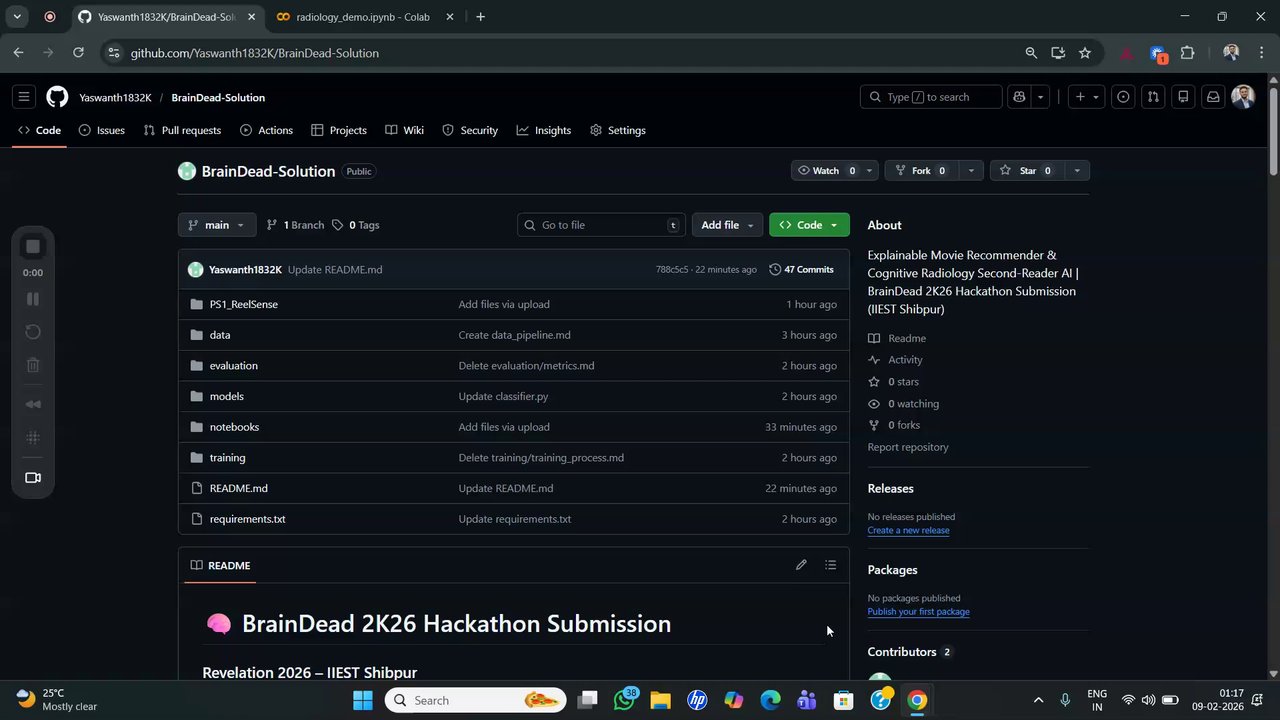Open the Add file dropdown

pyautogui.click(x=727, y=225)
